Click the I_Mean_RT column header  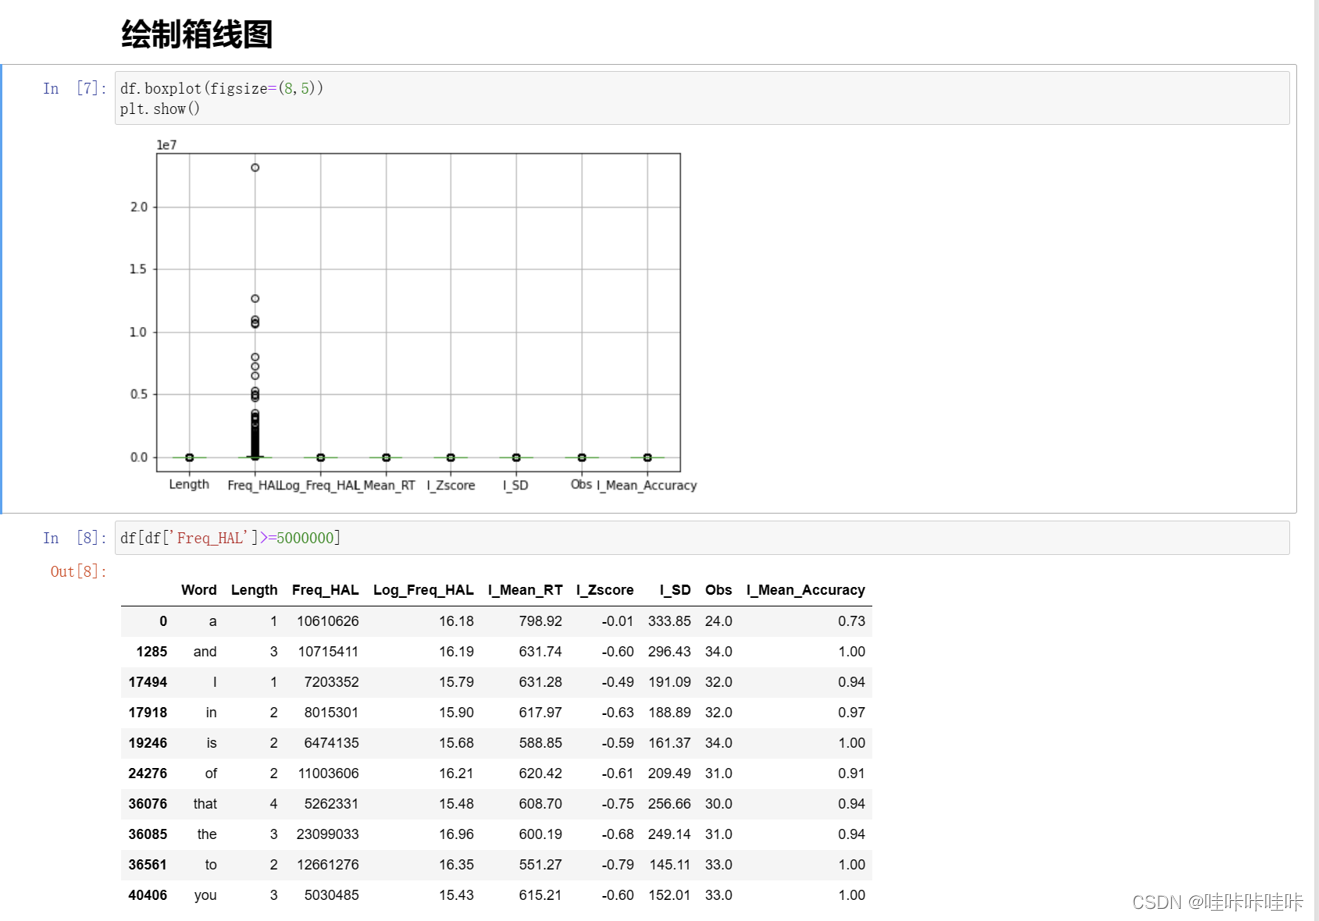click(x=525, y=590)
